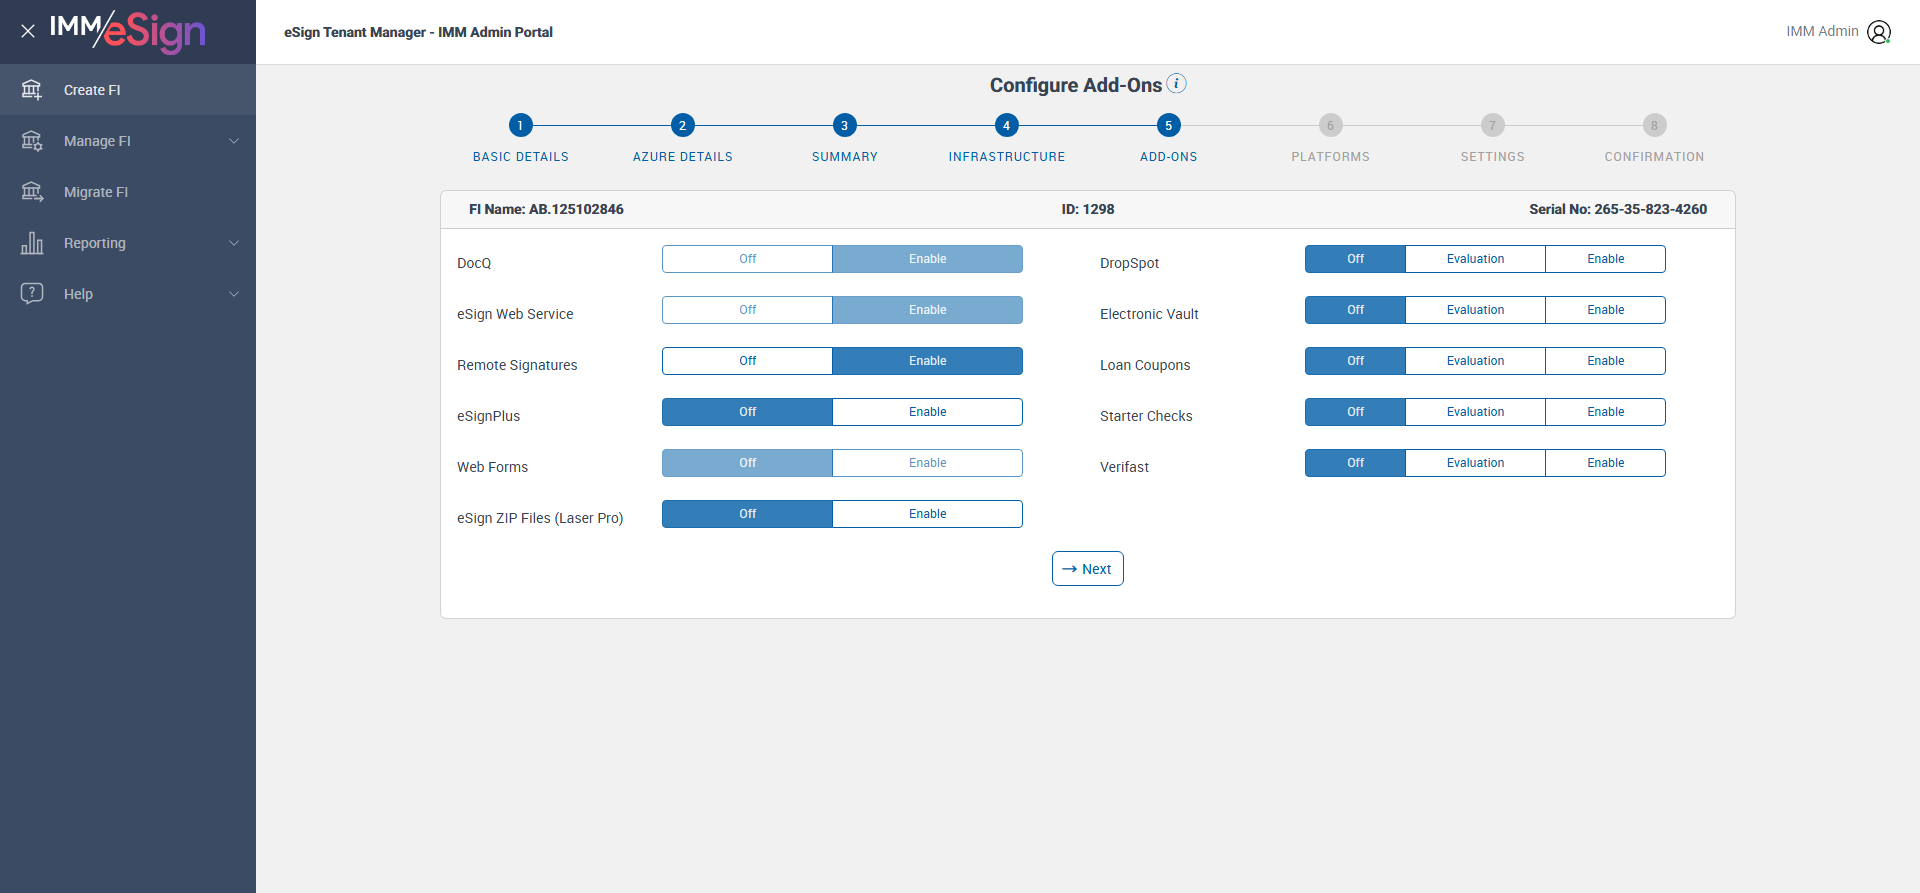Go to step 4 Infrastructure
This screenshot has width=1920, height=893.
click(x=1007, y=125)
